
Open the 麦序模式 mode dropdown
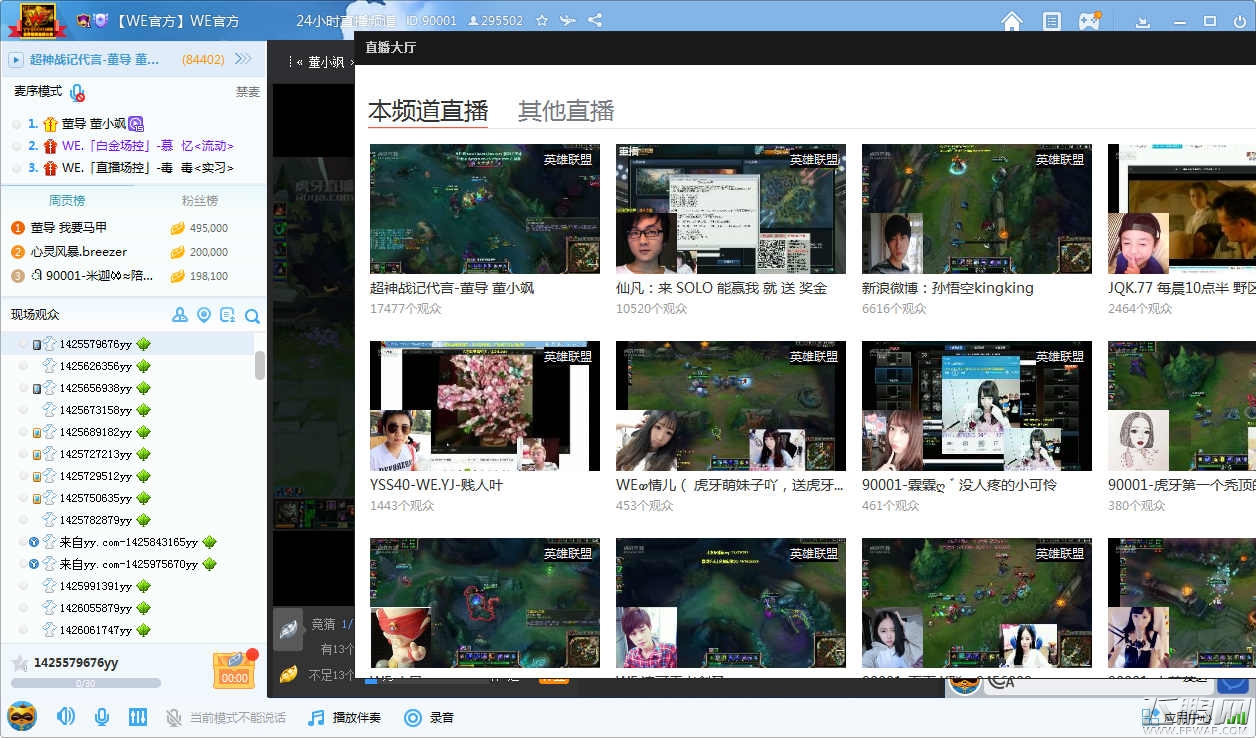(x=38, y=91)
